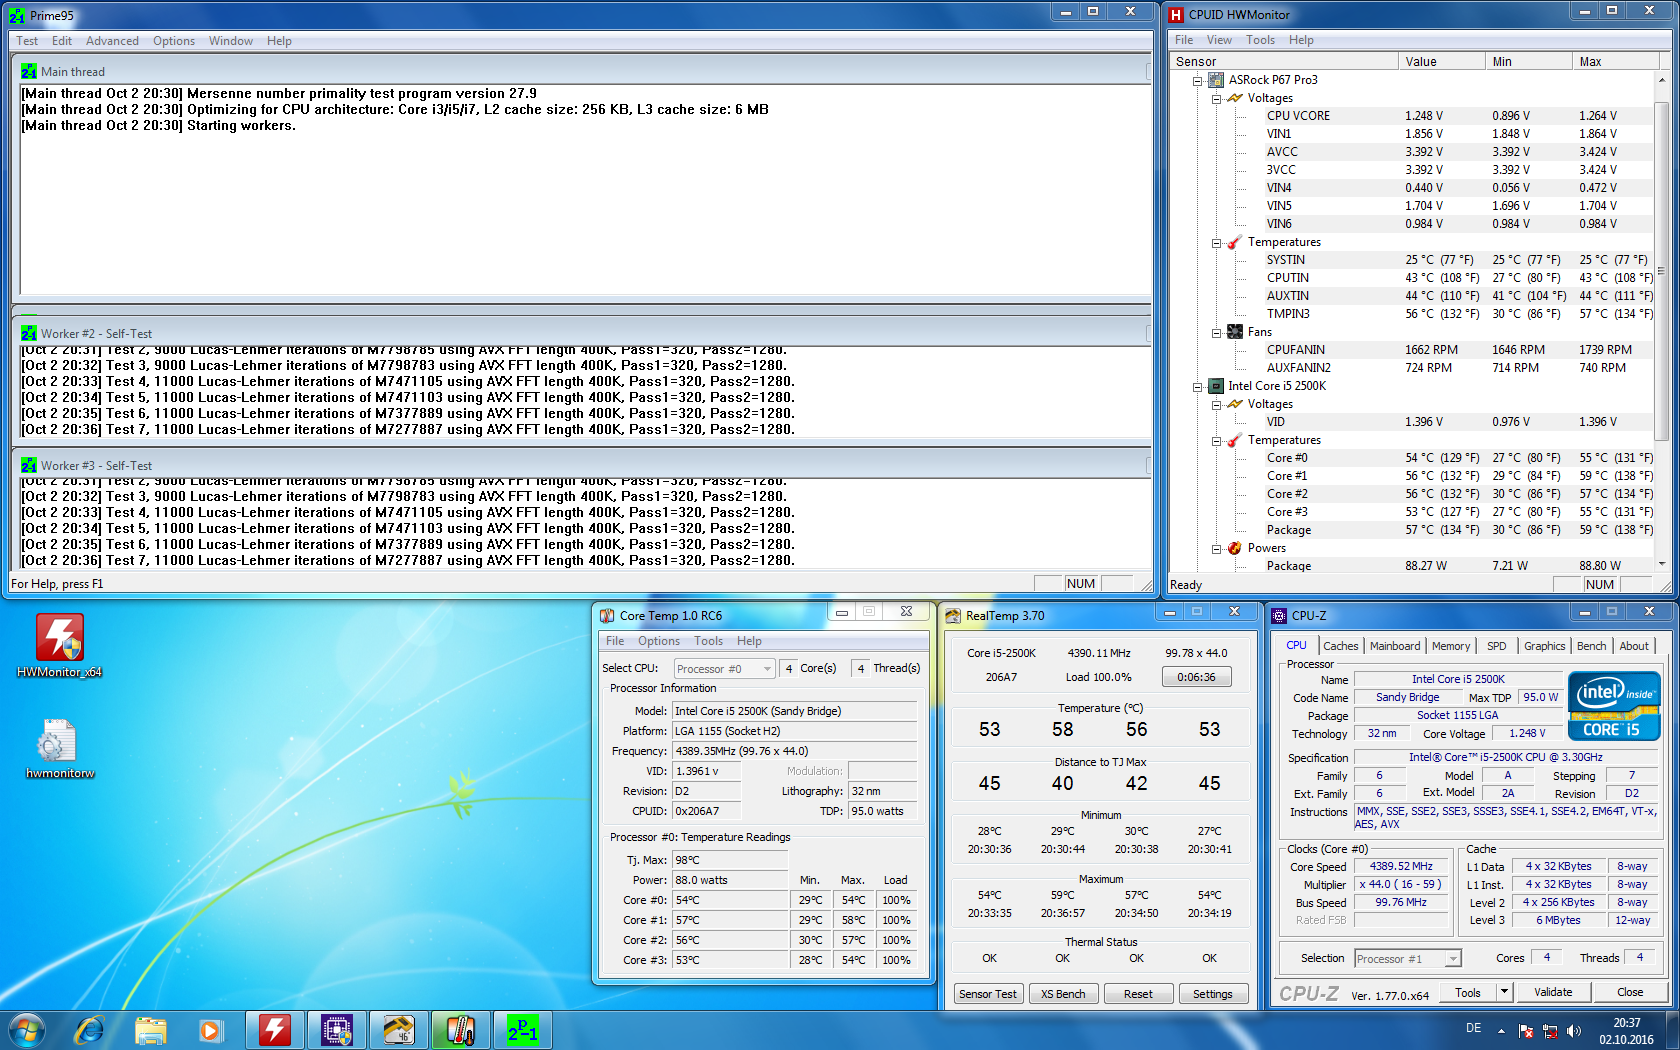Image resolution: width=1680 pixels, height=1050 pixels.
Task: Click the Worker #3 Self-Test window icon
Action: pos(29,465)
